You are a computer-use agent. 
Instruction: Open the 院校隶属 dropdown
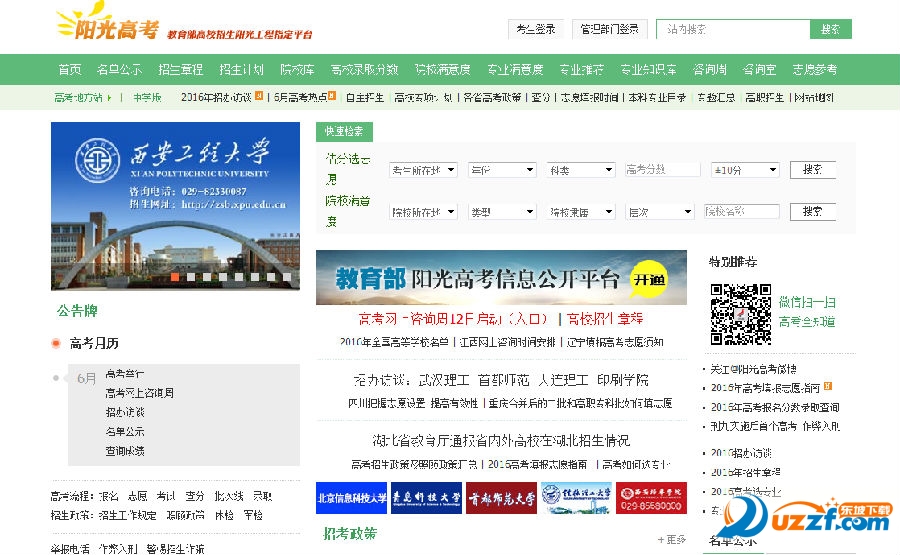(x=581, y=212)
